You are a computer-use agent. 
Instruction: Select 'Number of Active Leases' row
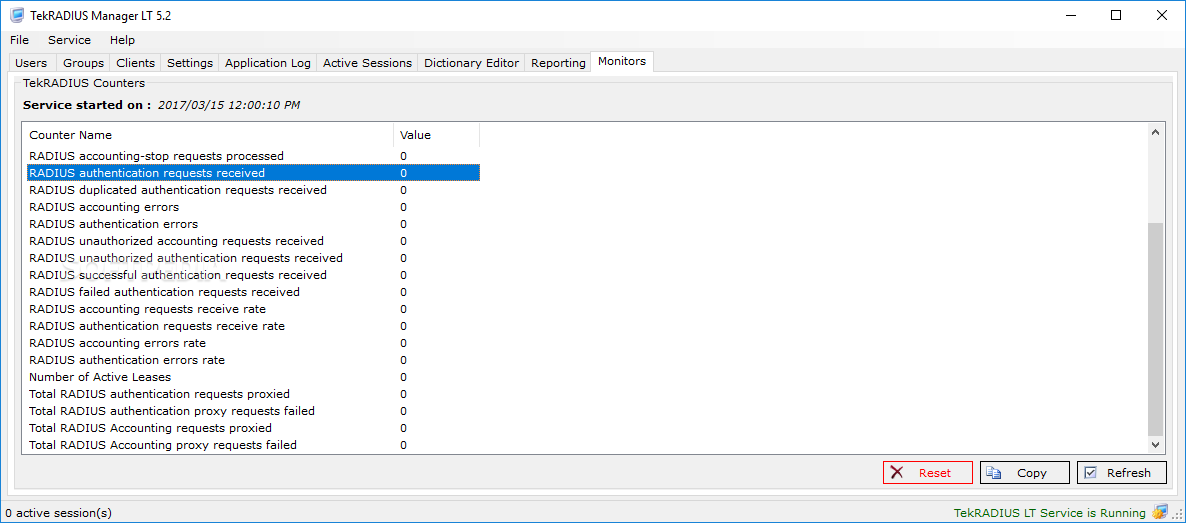coord(253,377)
